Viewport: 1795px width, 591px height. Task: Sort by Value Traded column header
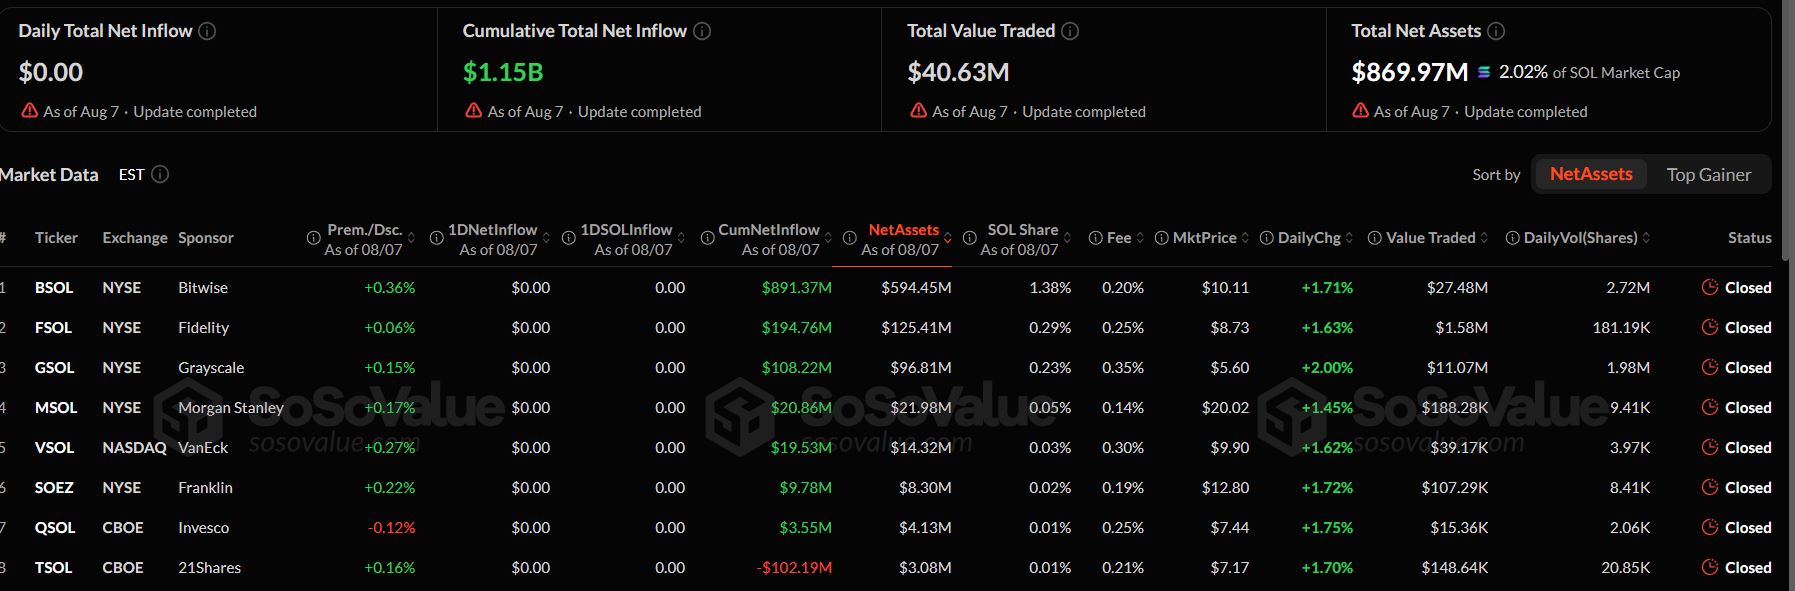coord(1429,238)
